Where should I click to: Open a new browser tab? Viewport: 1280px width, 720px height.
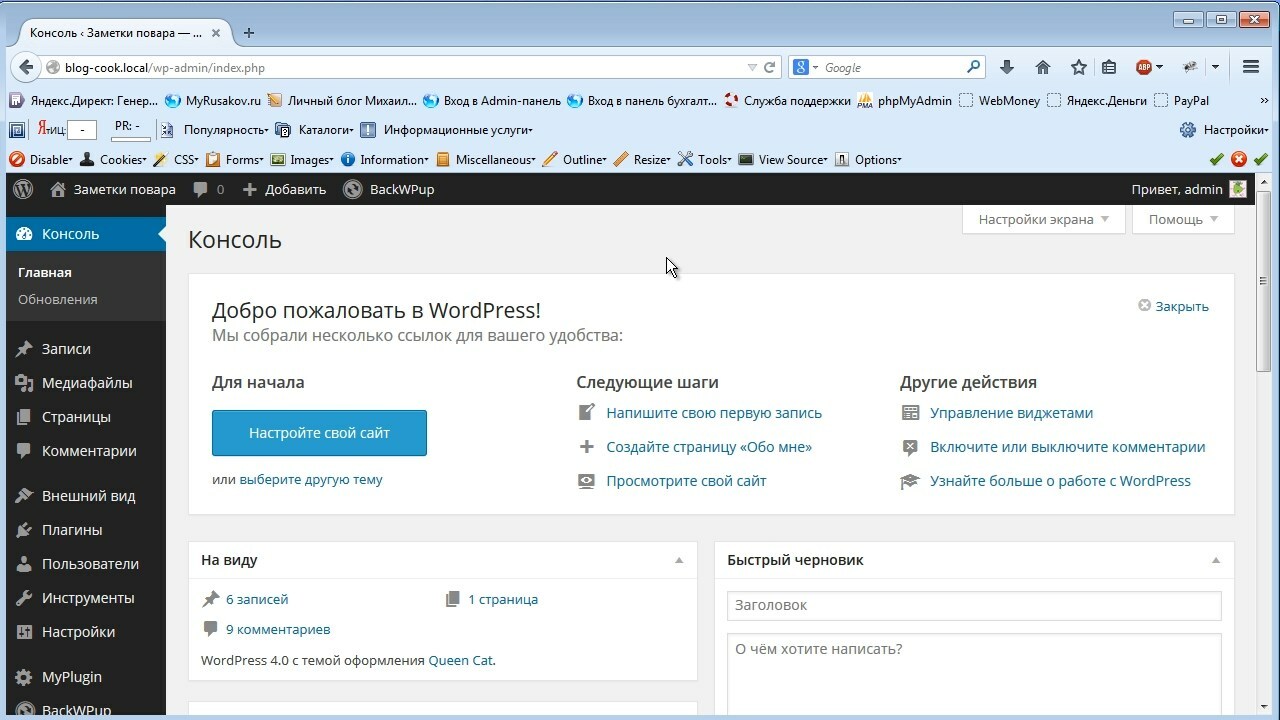[x=249, y=33]
